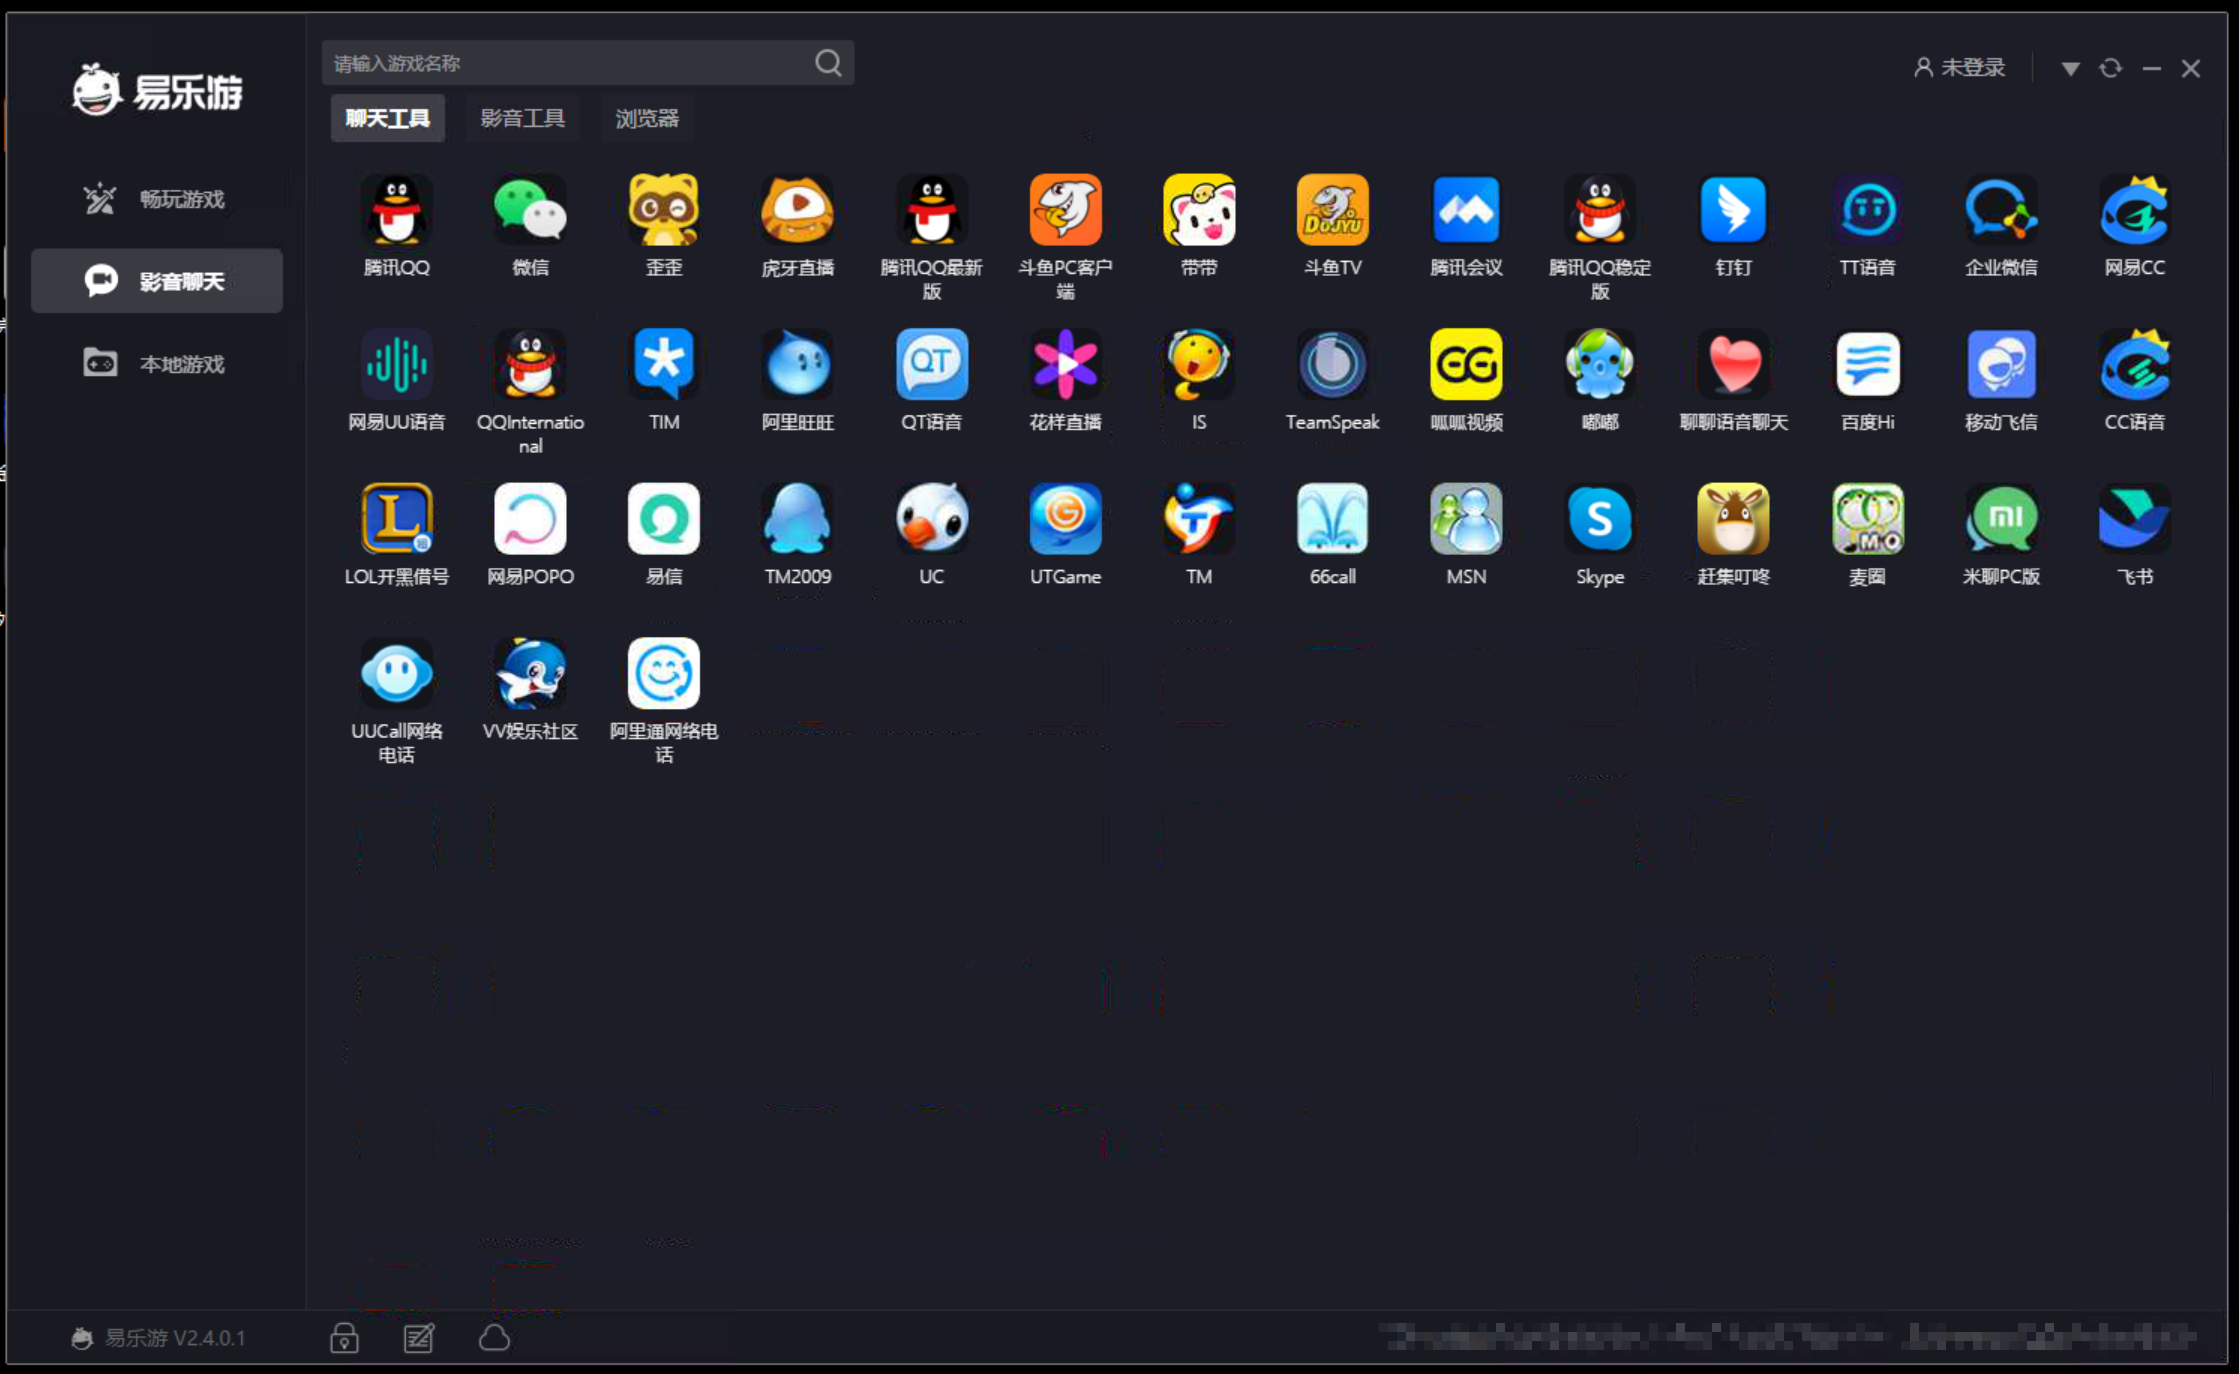2239x1374 pixels.
Task: Switch to the 聊天工具 tab
Action: tap(388, 118)
